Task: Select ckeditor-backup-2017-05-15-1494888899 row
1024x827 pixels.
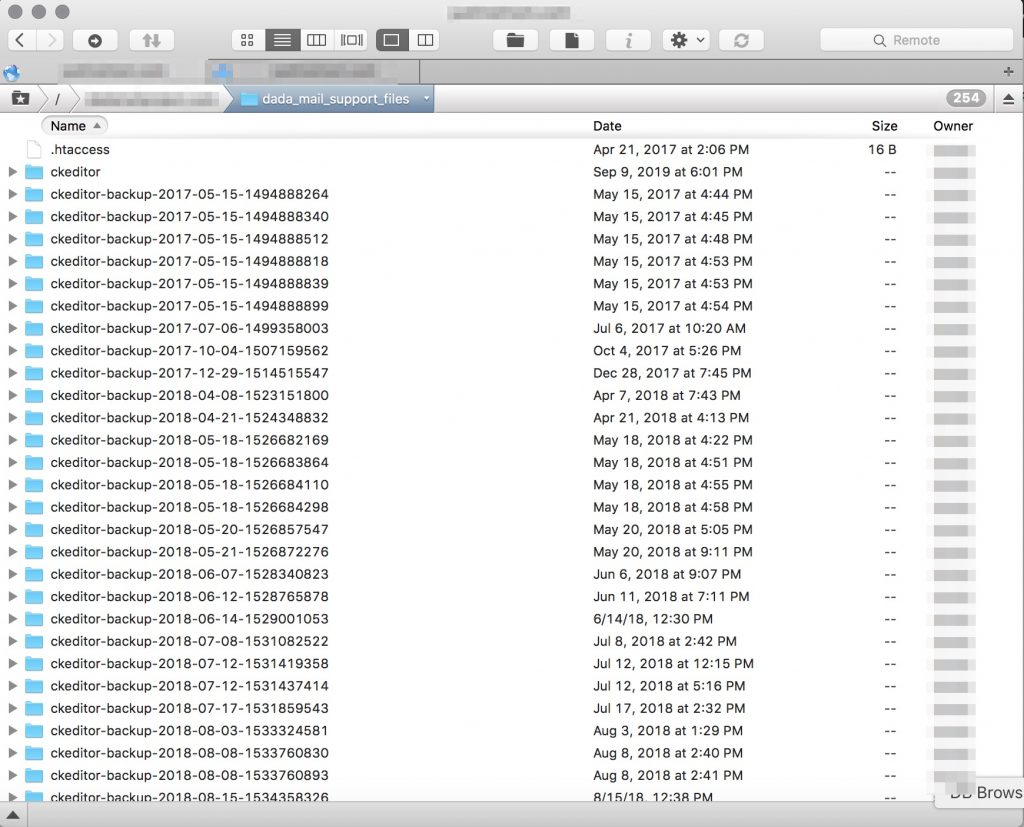Action: tap(512, 306)
